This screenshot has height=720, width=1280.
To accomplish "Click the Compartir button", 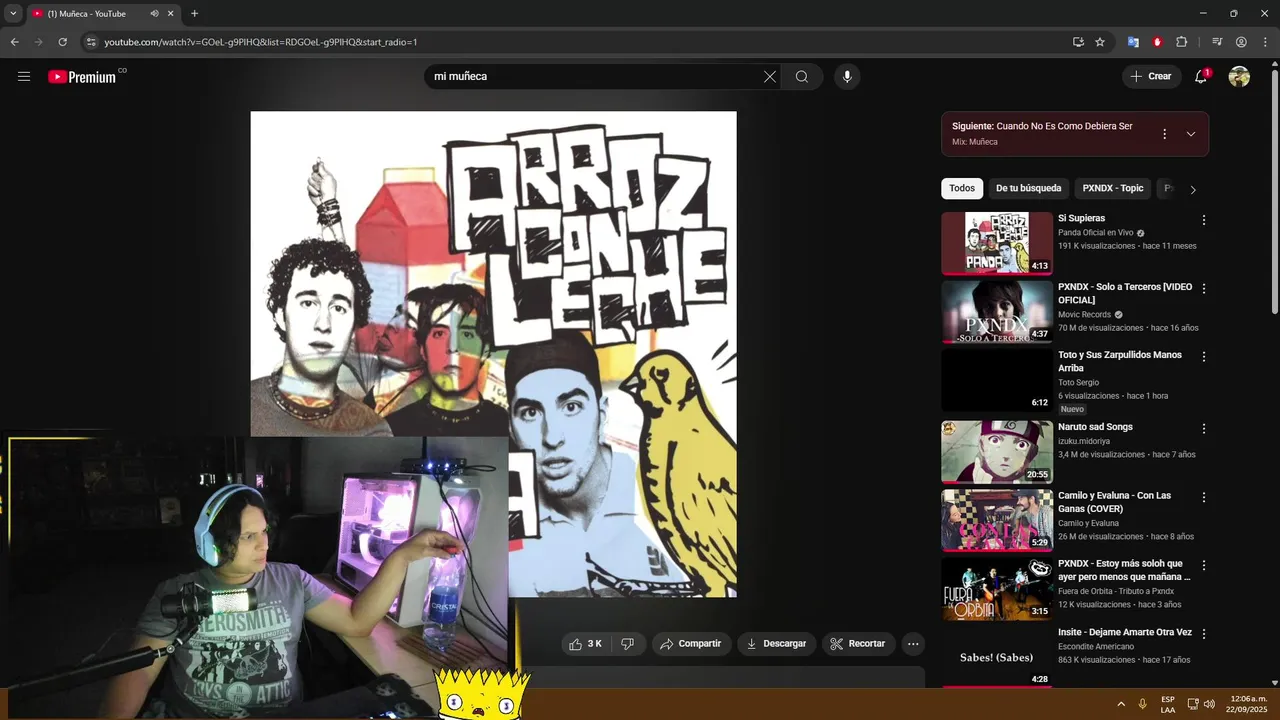I will pyautogui.click(x=691, y=644).
